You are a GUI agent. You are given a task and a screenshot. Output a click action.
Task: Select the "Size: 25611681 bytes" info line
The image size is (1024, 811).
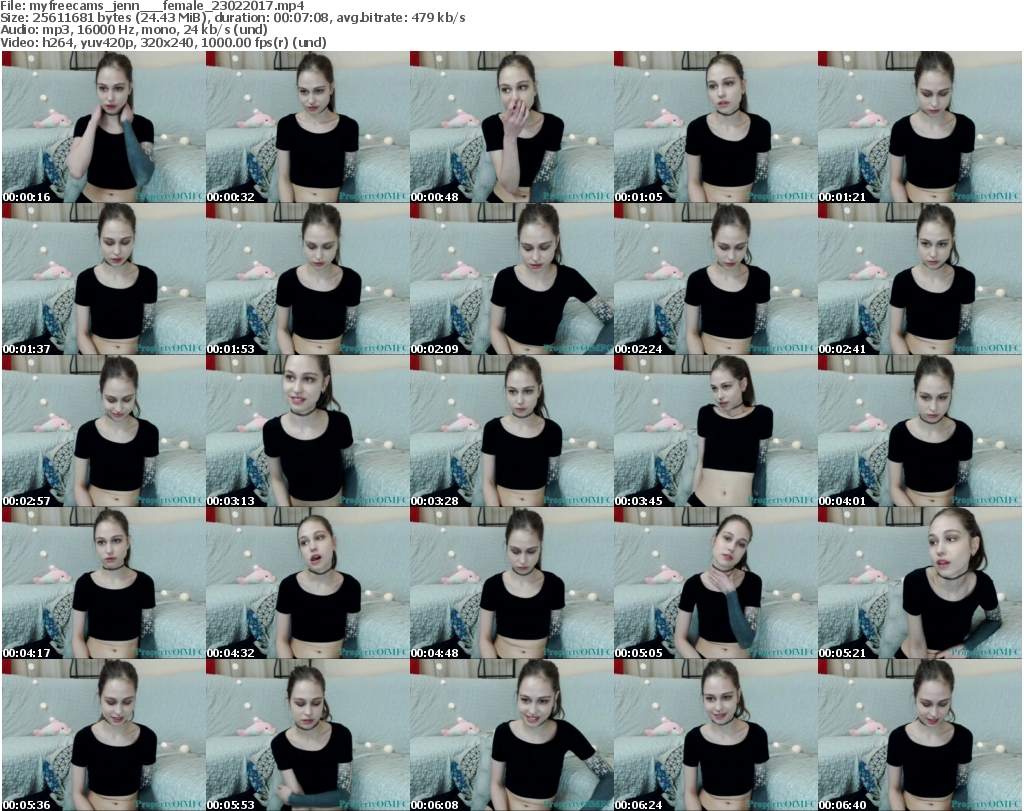pyautogui.click(x=232, y=18)
